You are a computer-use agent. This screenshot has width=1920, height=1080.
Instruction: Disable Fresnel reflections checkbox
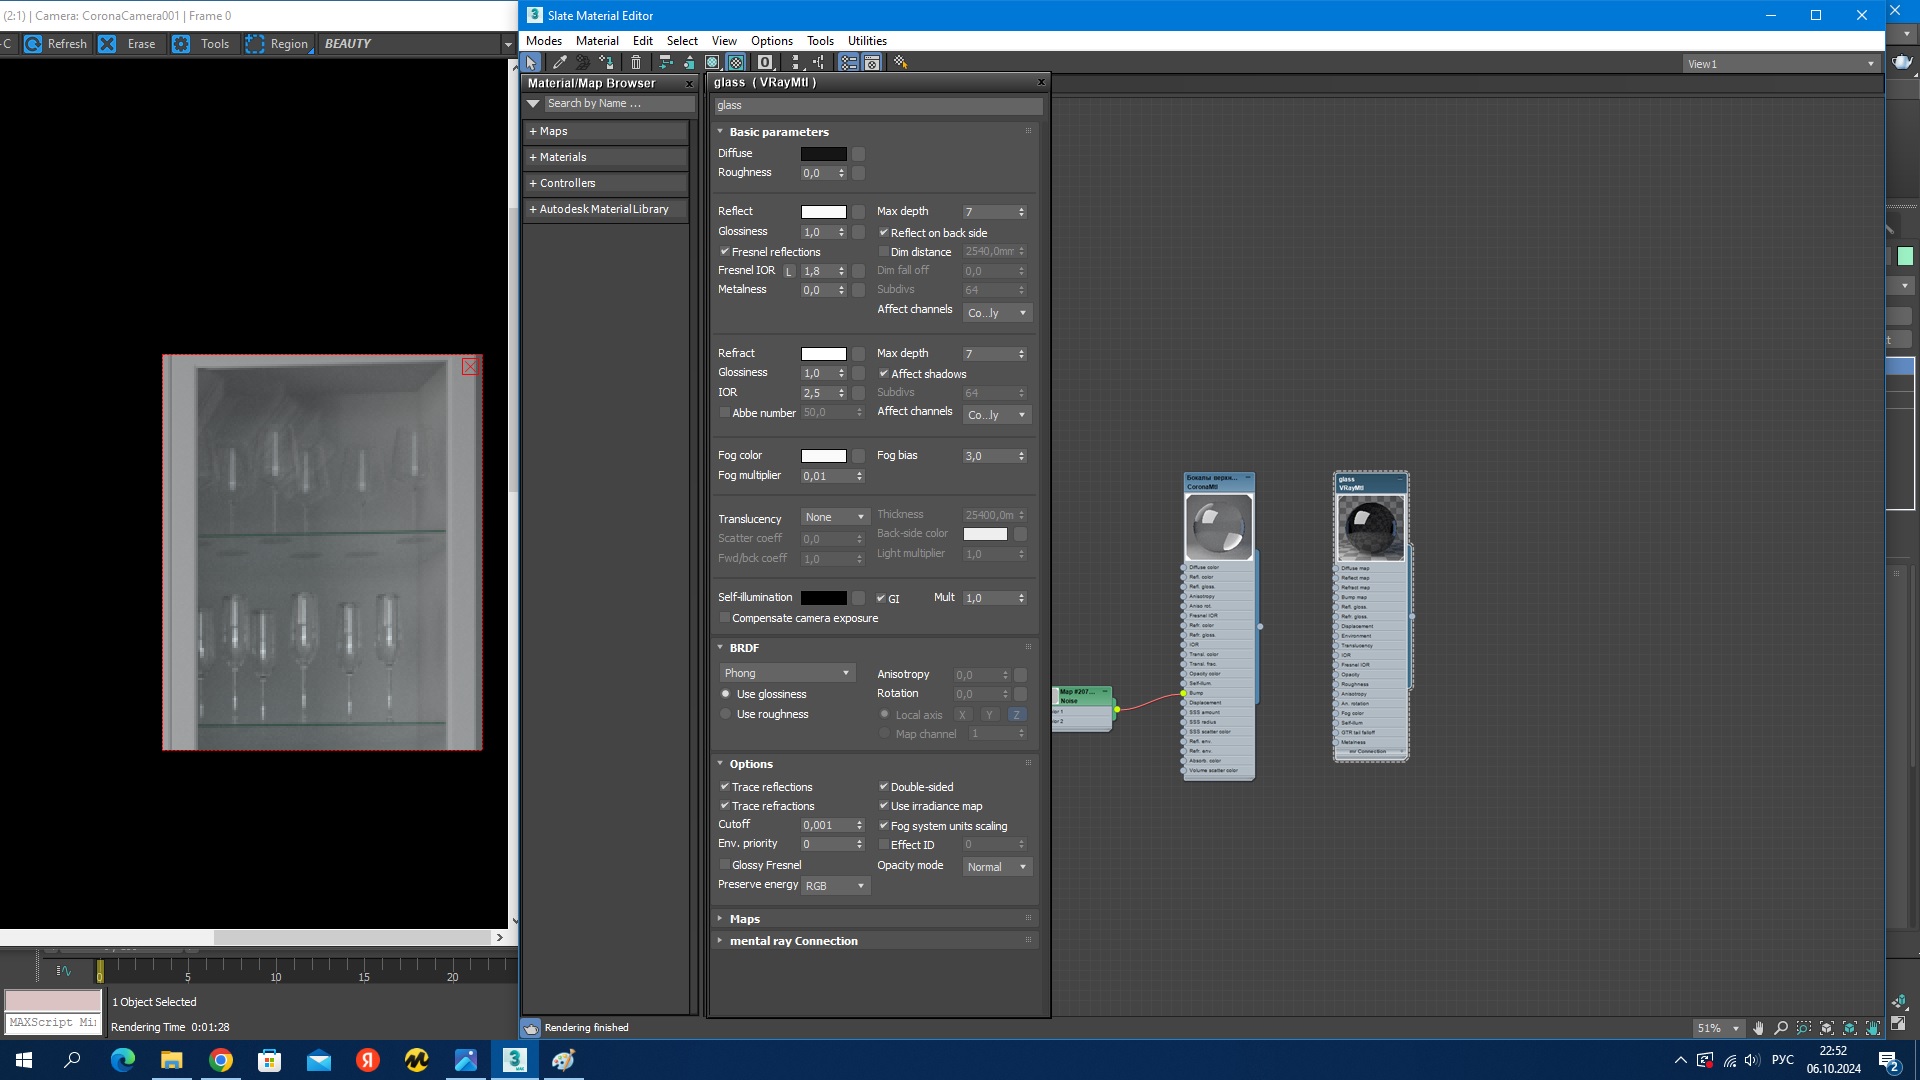(x=724, y=252)
